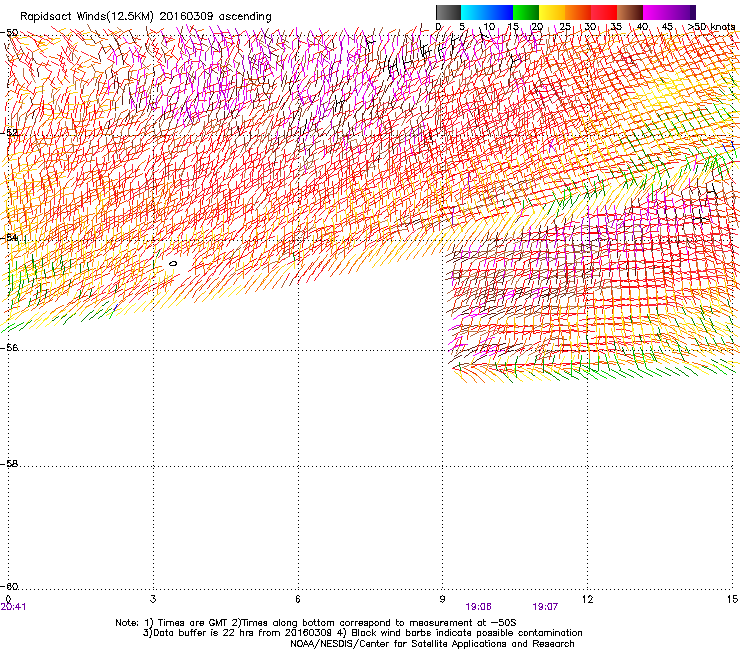Click the red 30-35 knots color segment
The width and height of the screenshot is (740, 650).
[x=604, y=12]
